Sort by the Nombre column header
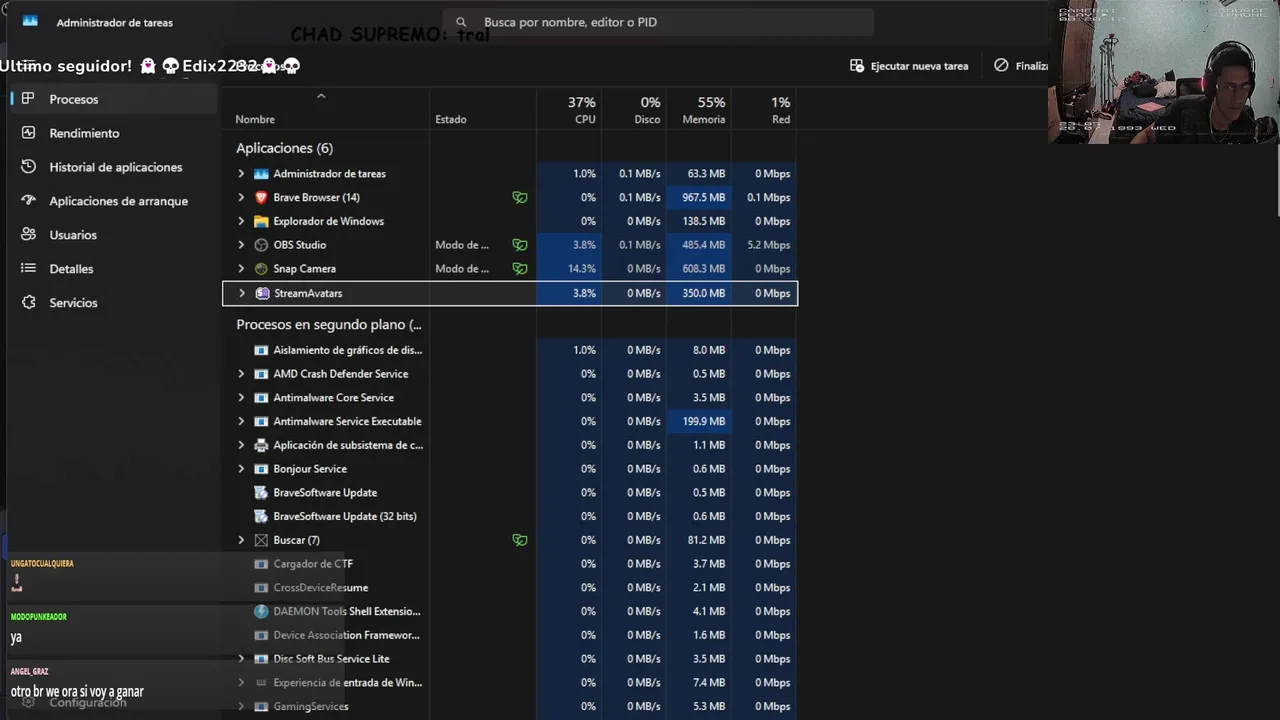Image resolution: width=1280 pixels, height=720 pixels. [x=325, y=109]
